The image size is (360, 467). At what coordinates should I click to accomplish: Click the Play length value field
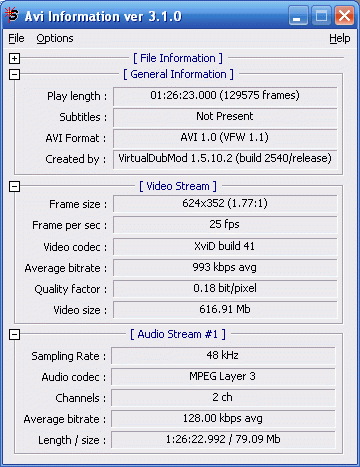click(x=225, y=96)
